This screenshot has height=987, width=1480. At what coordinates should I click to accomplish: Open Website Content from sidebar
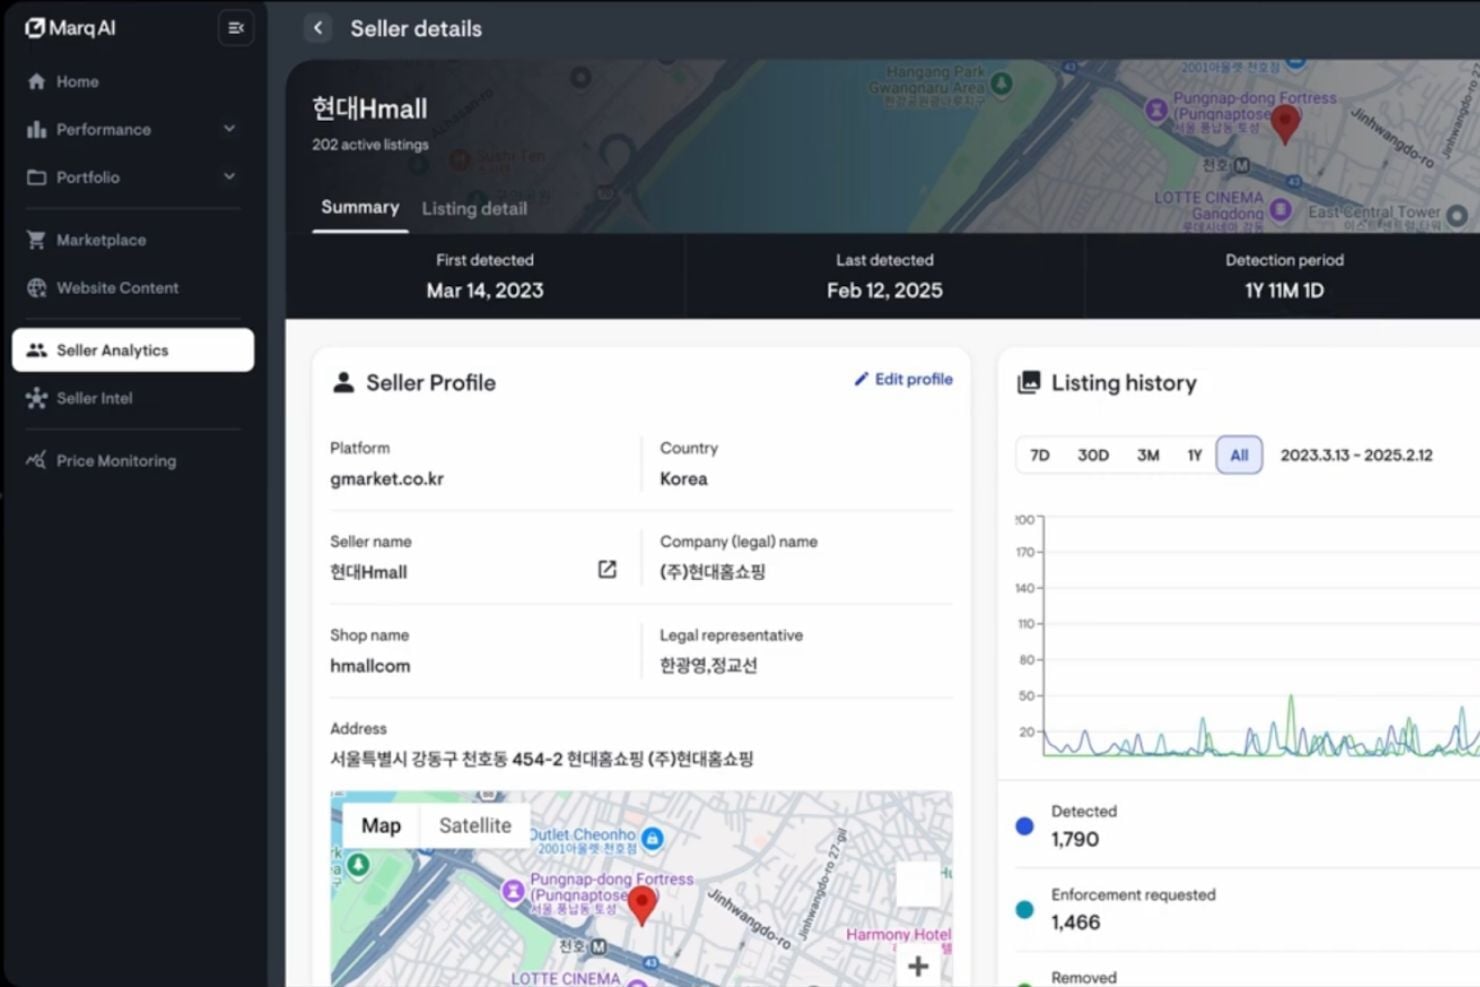tap(117, 288)
